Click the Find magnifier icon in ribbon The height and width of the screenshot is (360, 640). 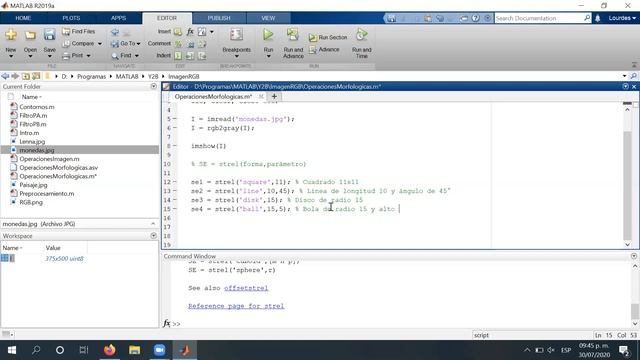(x=115, y=56)
